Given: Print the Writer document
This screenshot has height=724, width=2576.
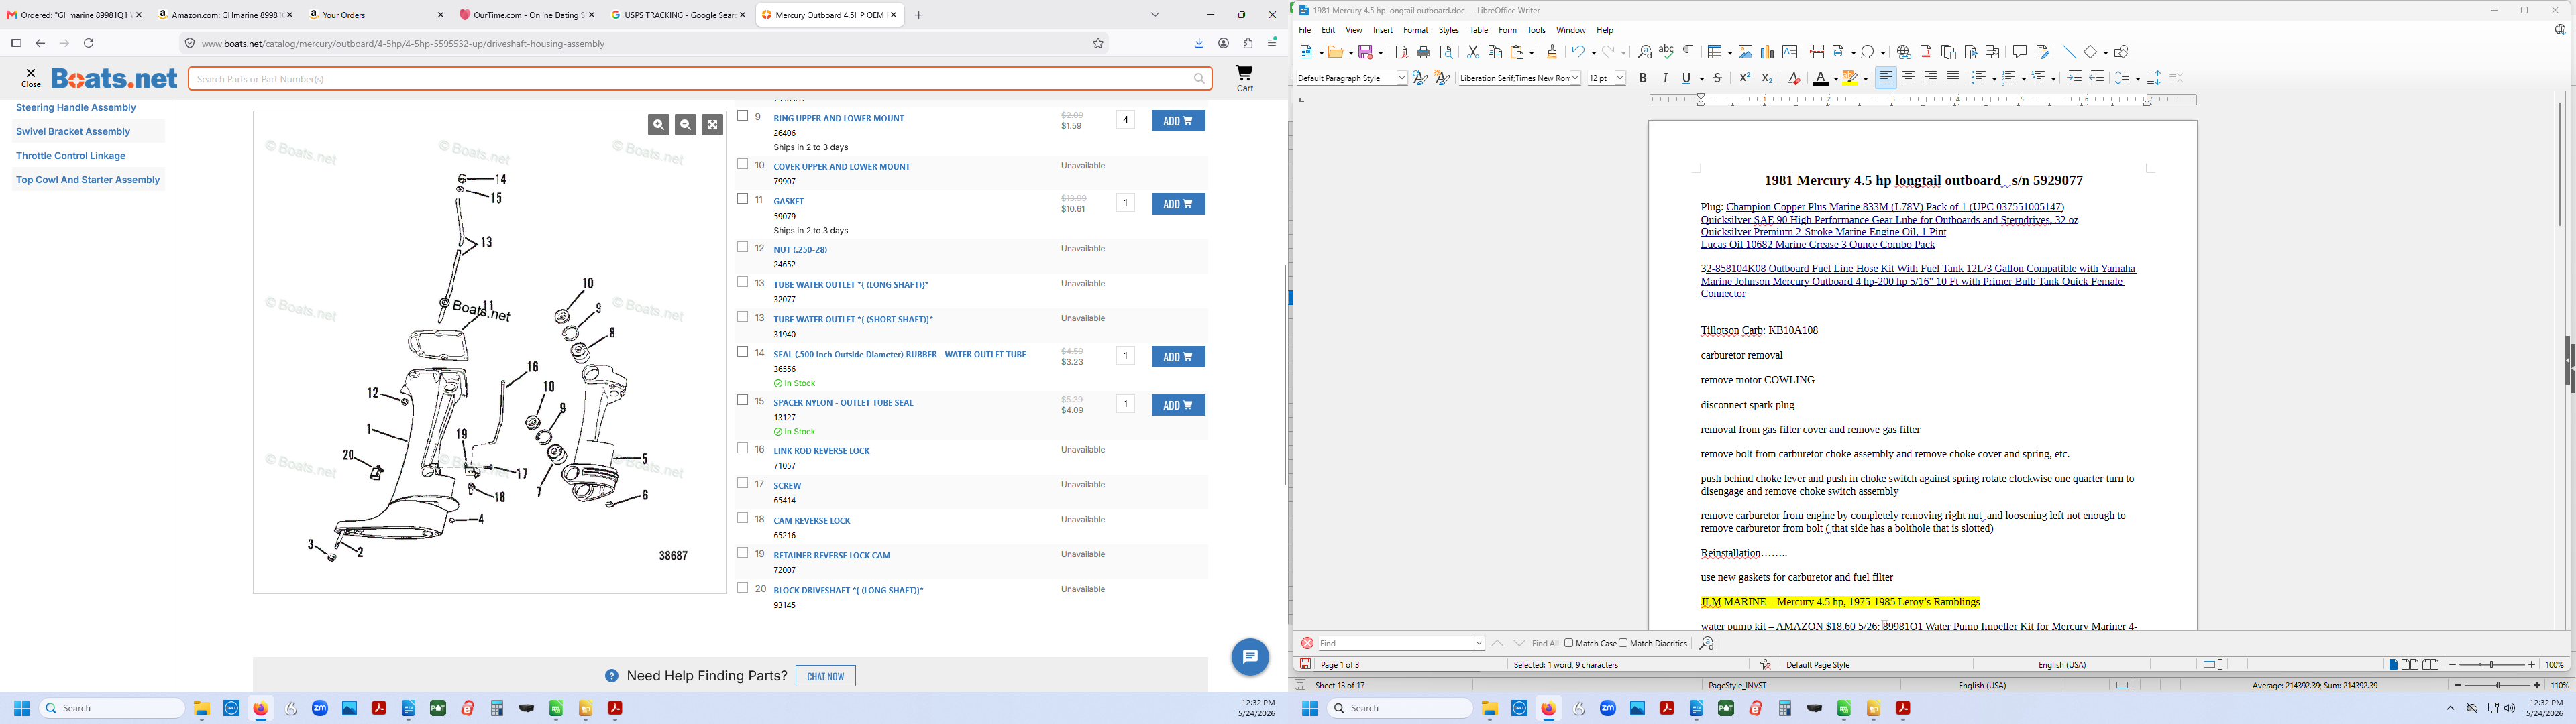Looking at the screenshot, I should (1423, 52).
